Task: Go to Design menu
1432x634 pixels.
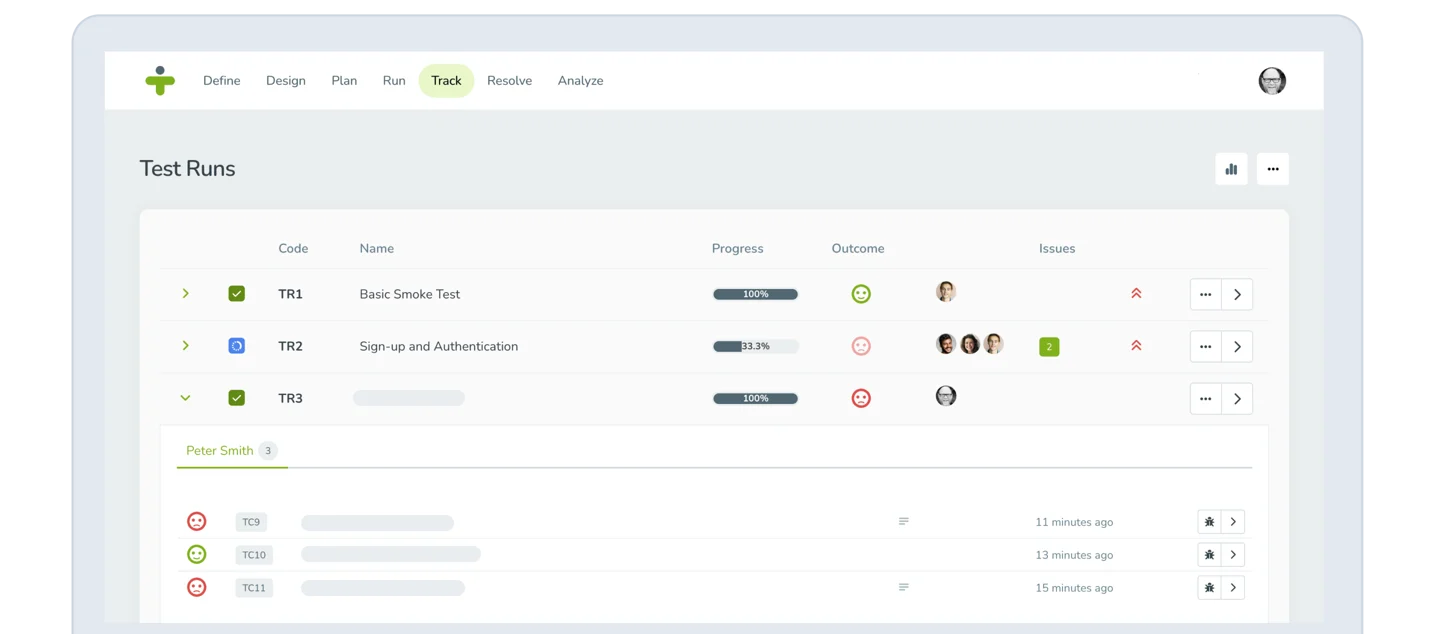Action: [286, 81]
